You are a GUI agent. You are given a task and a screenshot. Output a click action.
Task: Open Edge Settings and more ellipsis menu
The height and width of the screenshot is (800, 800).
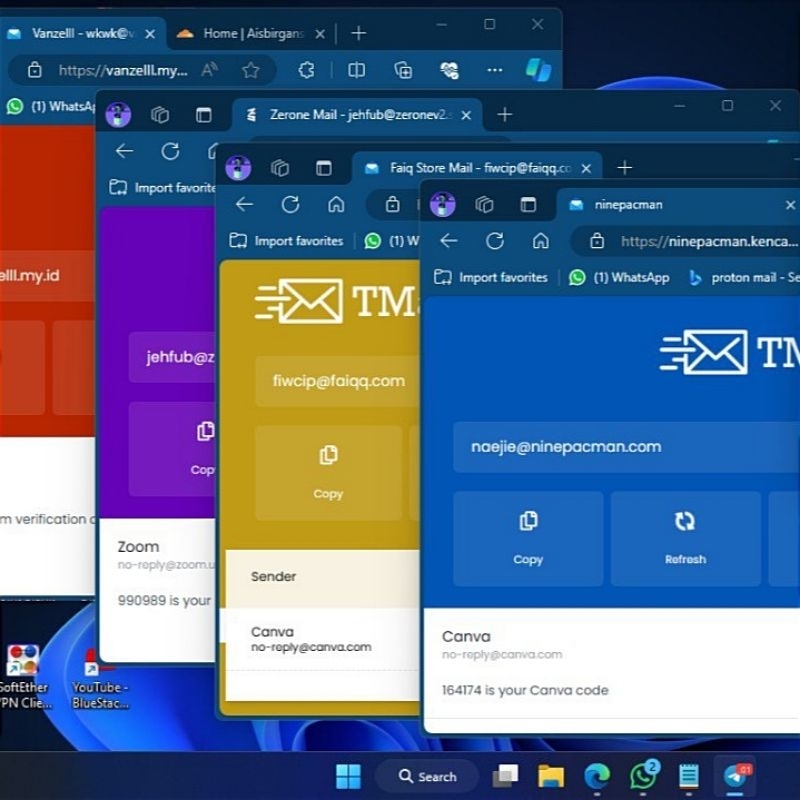tap(495, 70)
